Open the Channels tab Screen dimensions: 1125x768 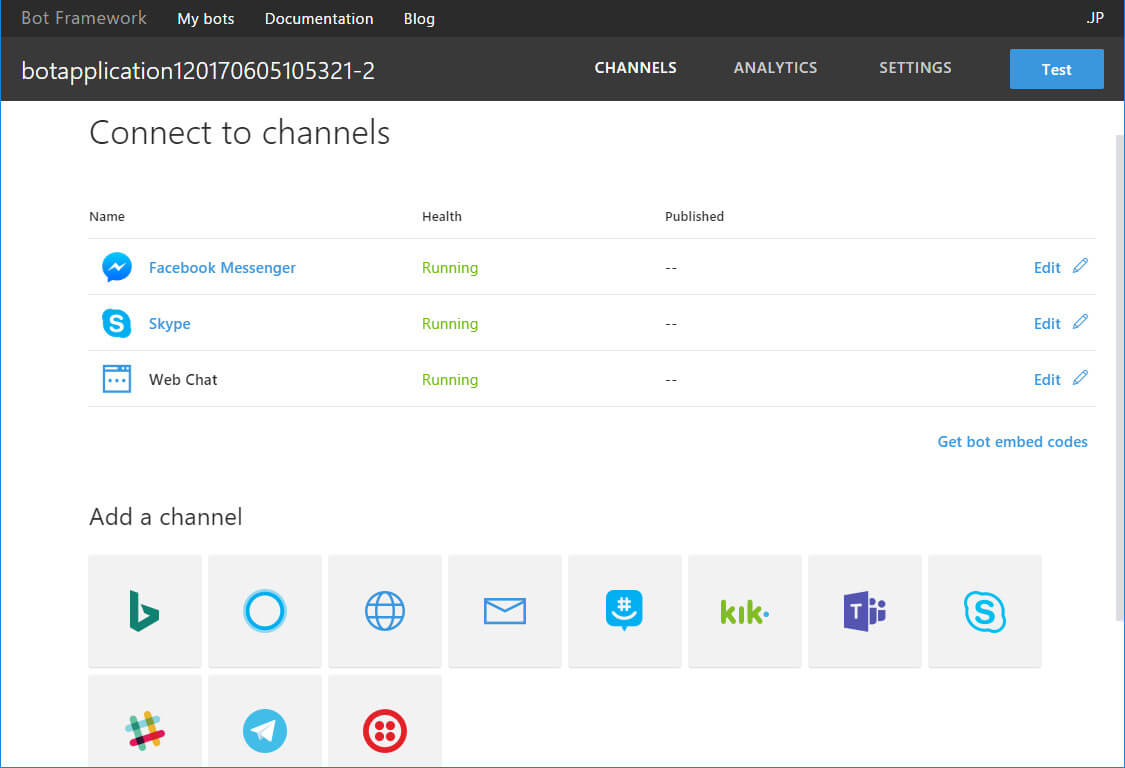click(x=636, y=67)
